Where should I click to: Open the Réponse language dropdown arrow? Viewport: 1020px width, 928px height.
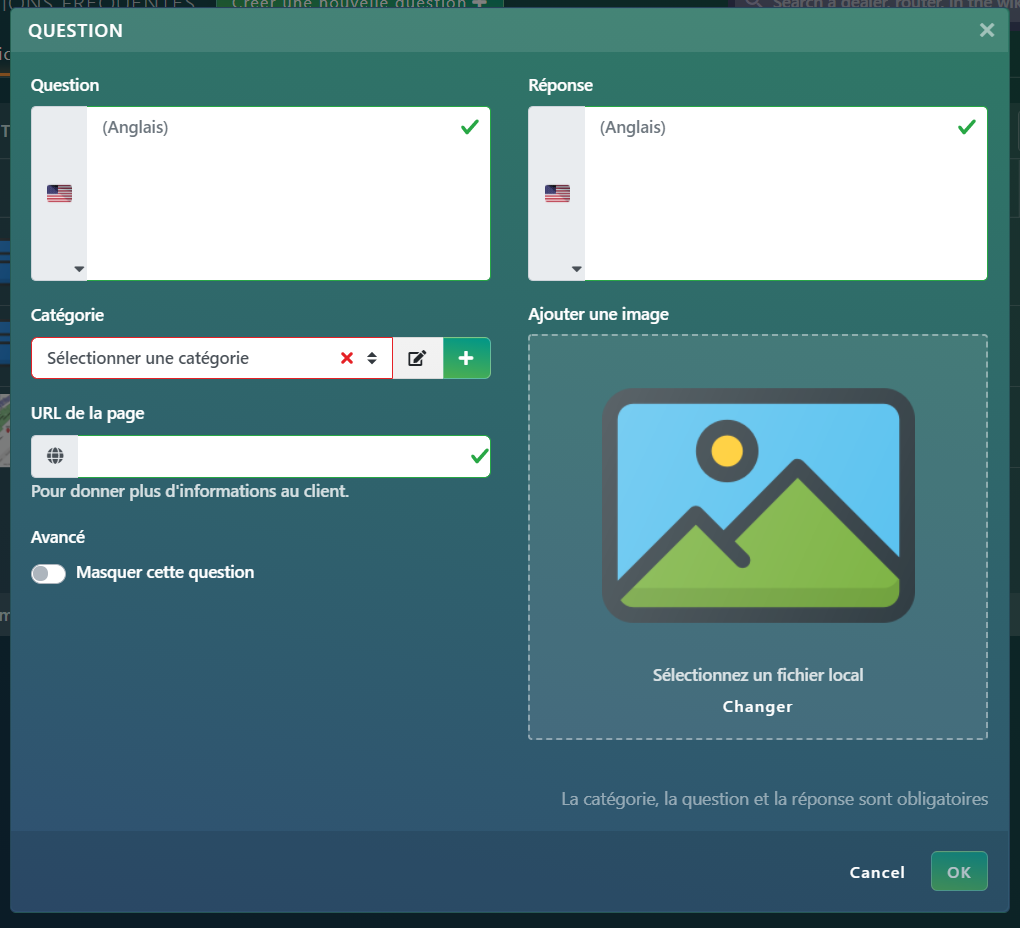pos(576,269)
